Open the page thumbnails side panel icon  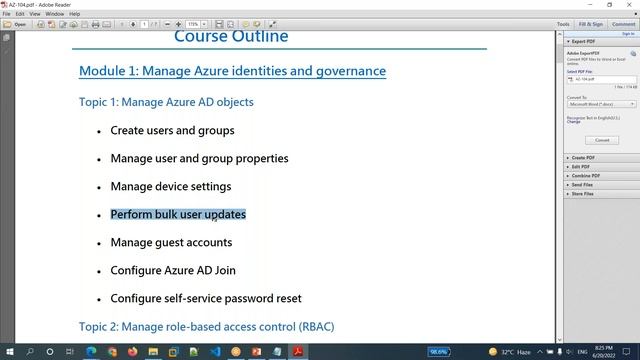(6, 38)
